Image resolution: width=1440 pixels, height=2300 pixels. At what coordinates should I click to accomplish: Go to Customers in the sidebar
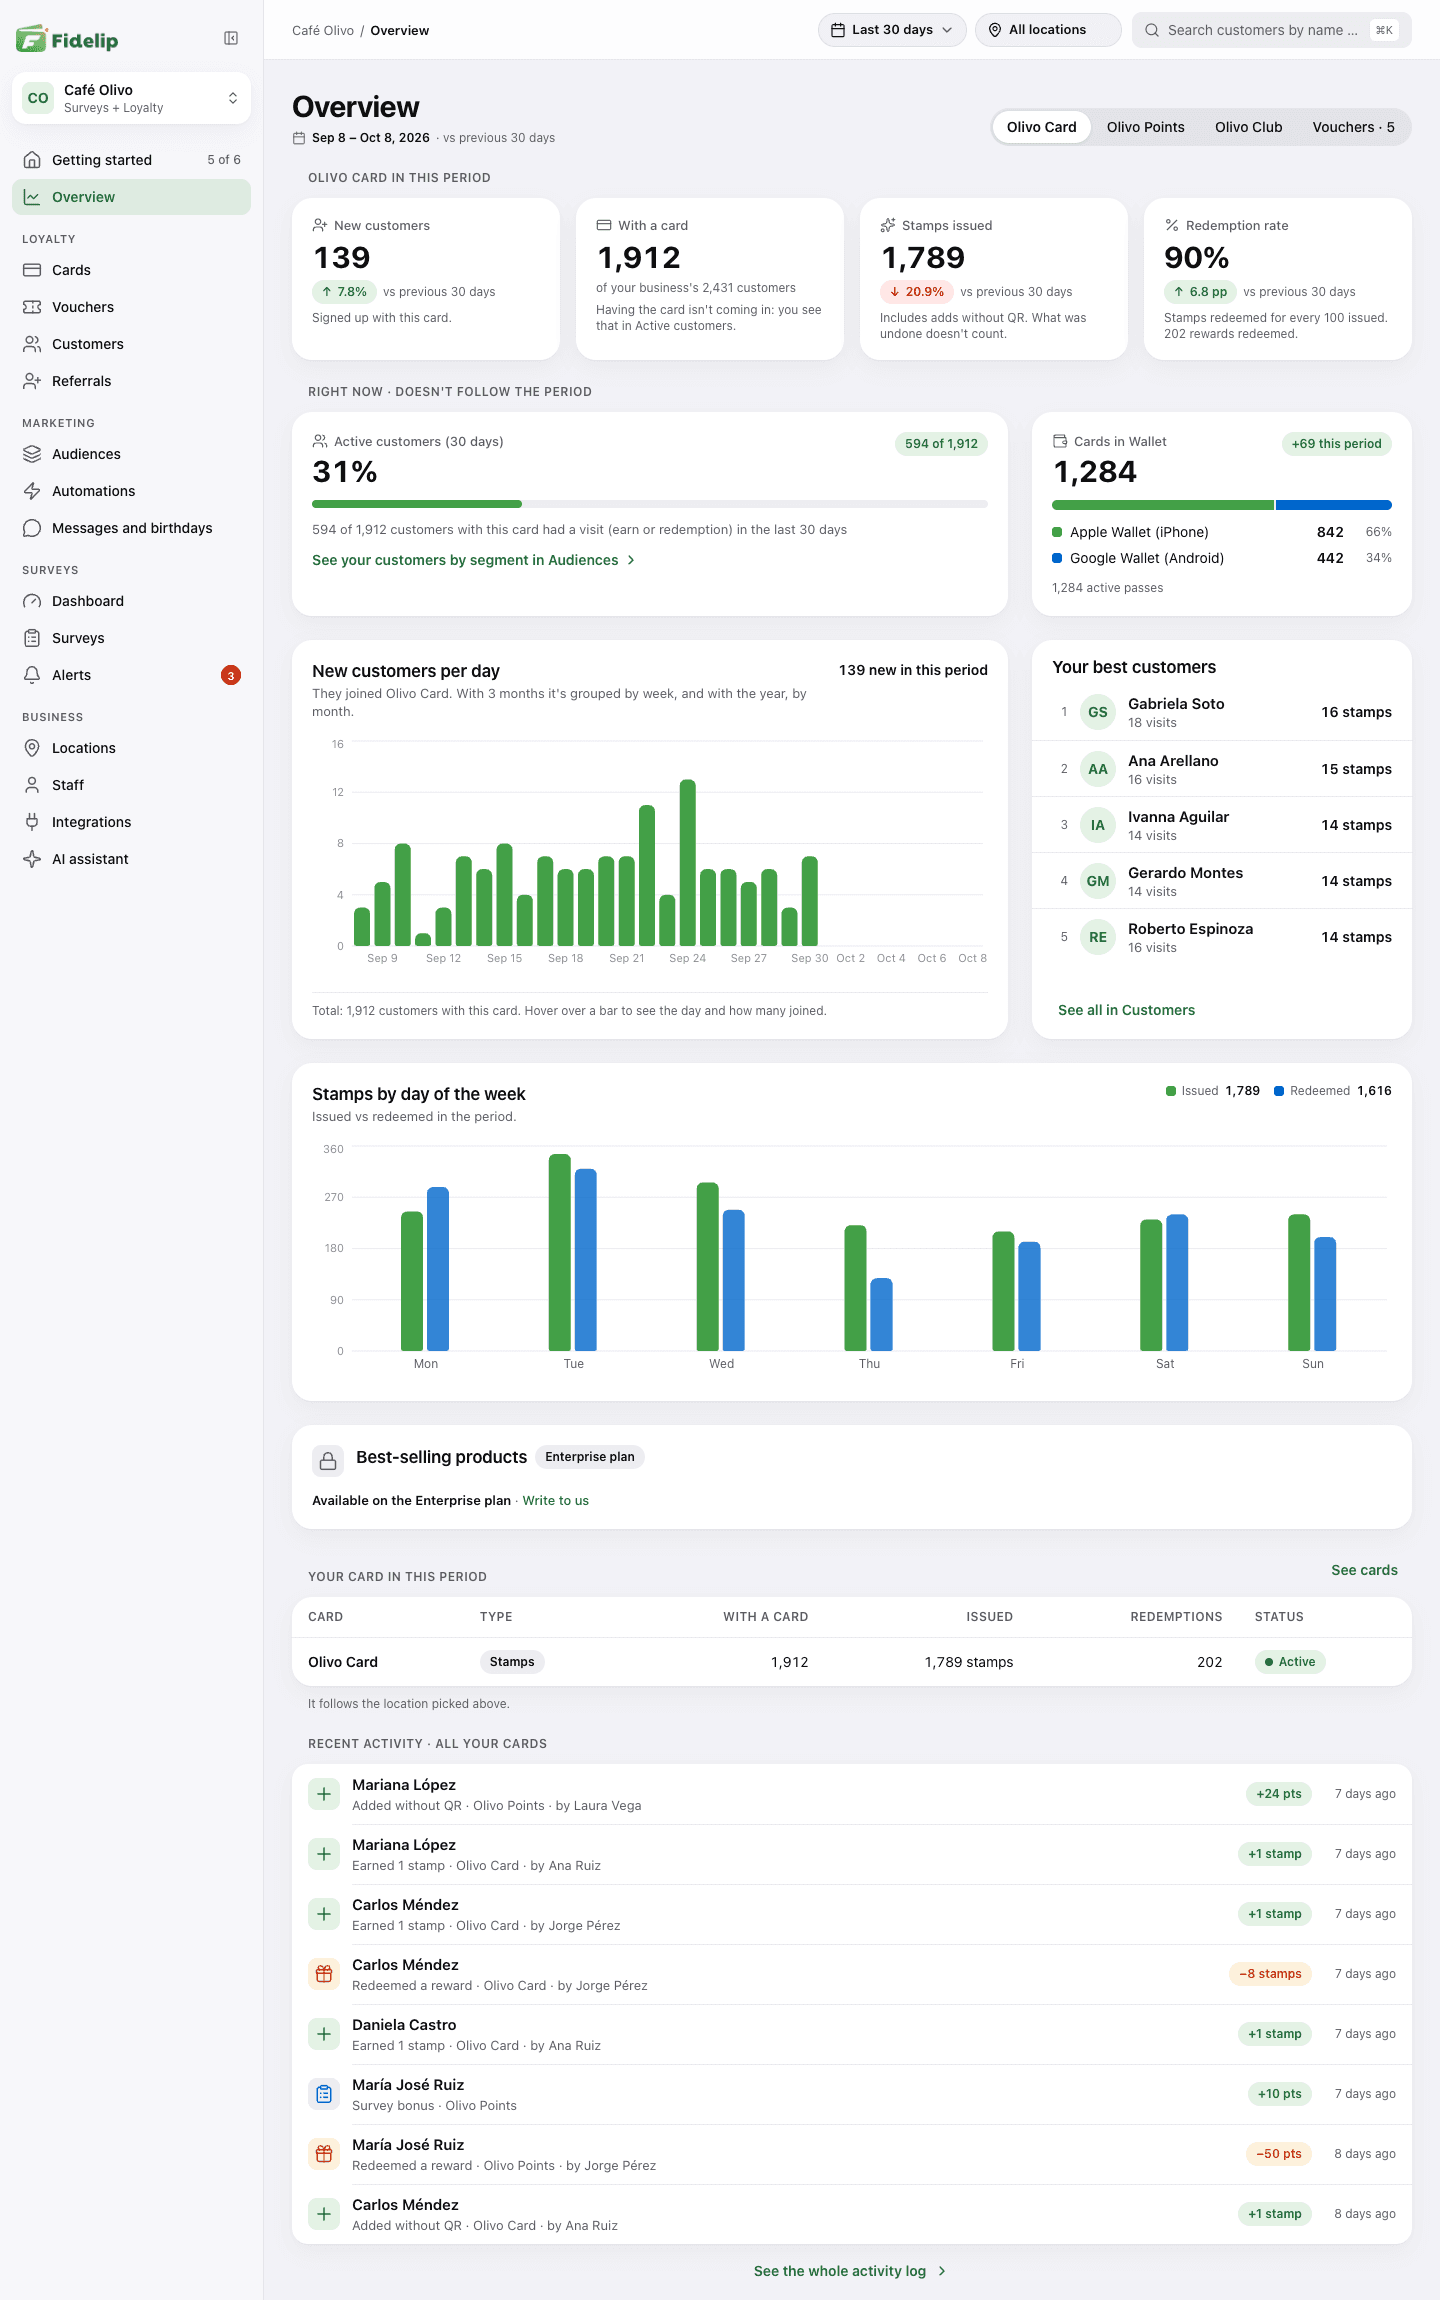click(x=131, y=344)
